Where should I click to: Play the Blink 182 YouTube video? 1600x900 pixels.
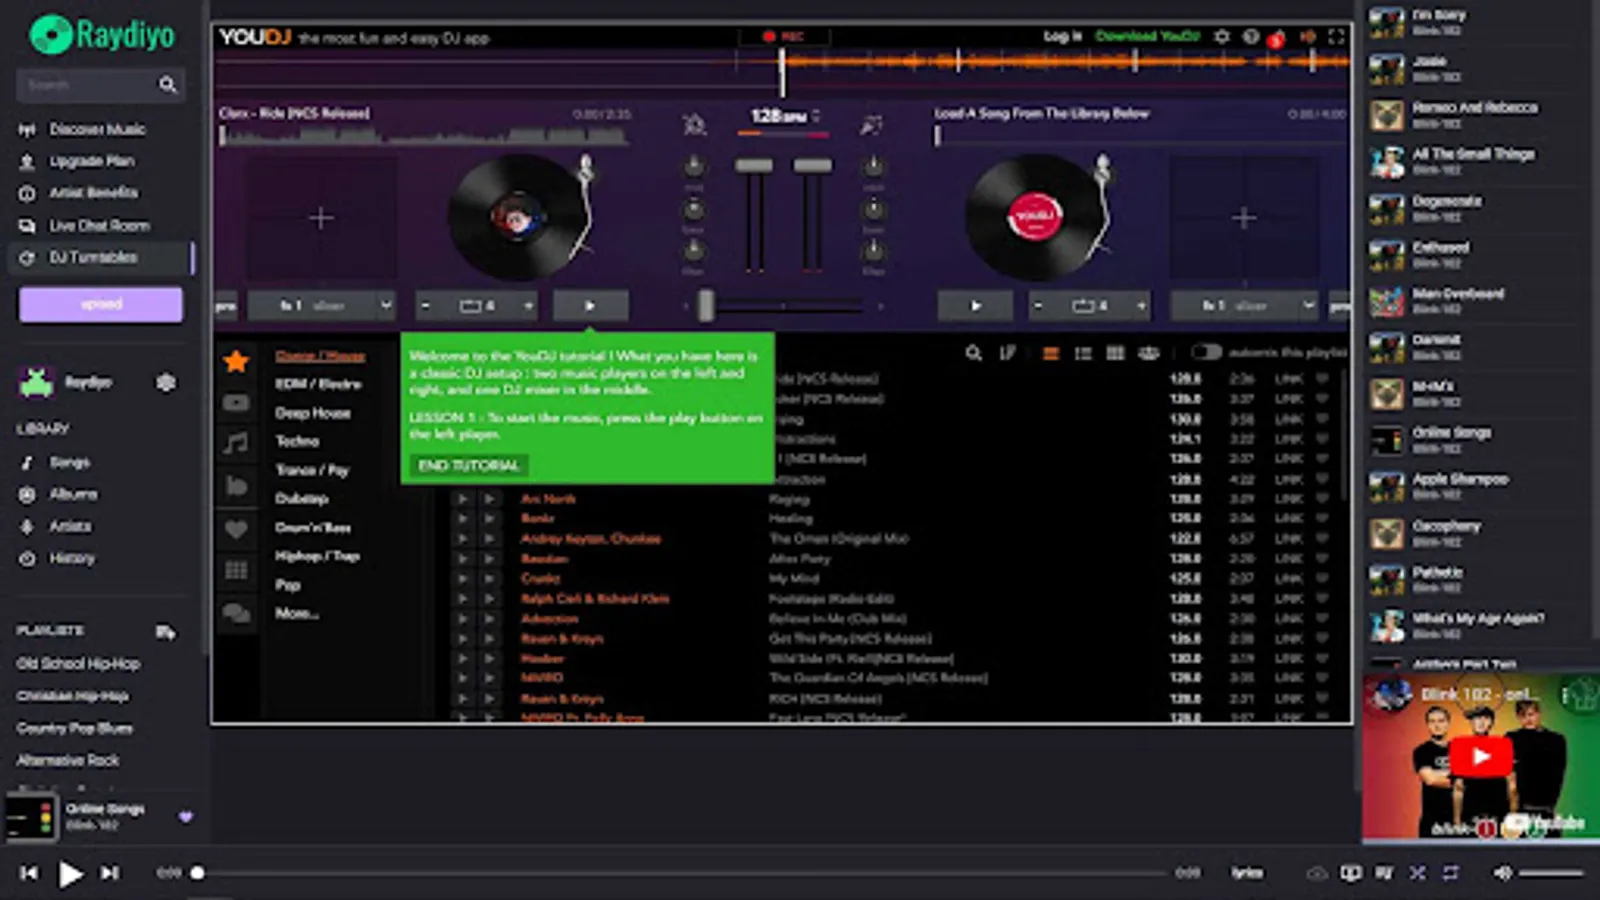(1480, 757)
